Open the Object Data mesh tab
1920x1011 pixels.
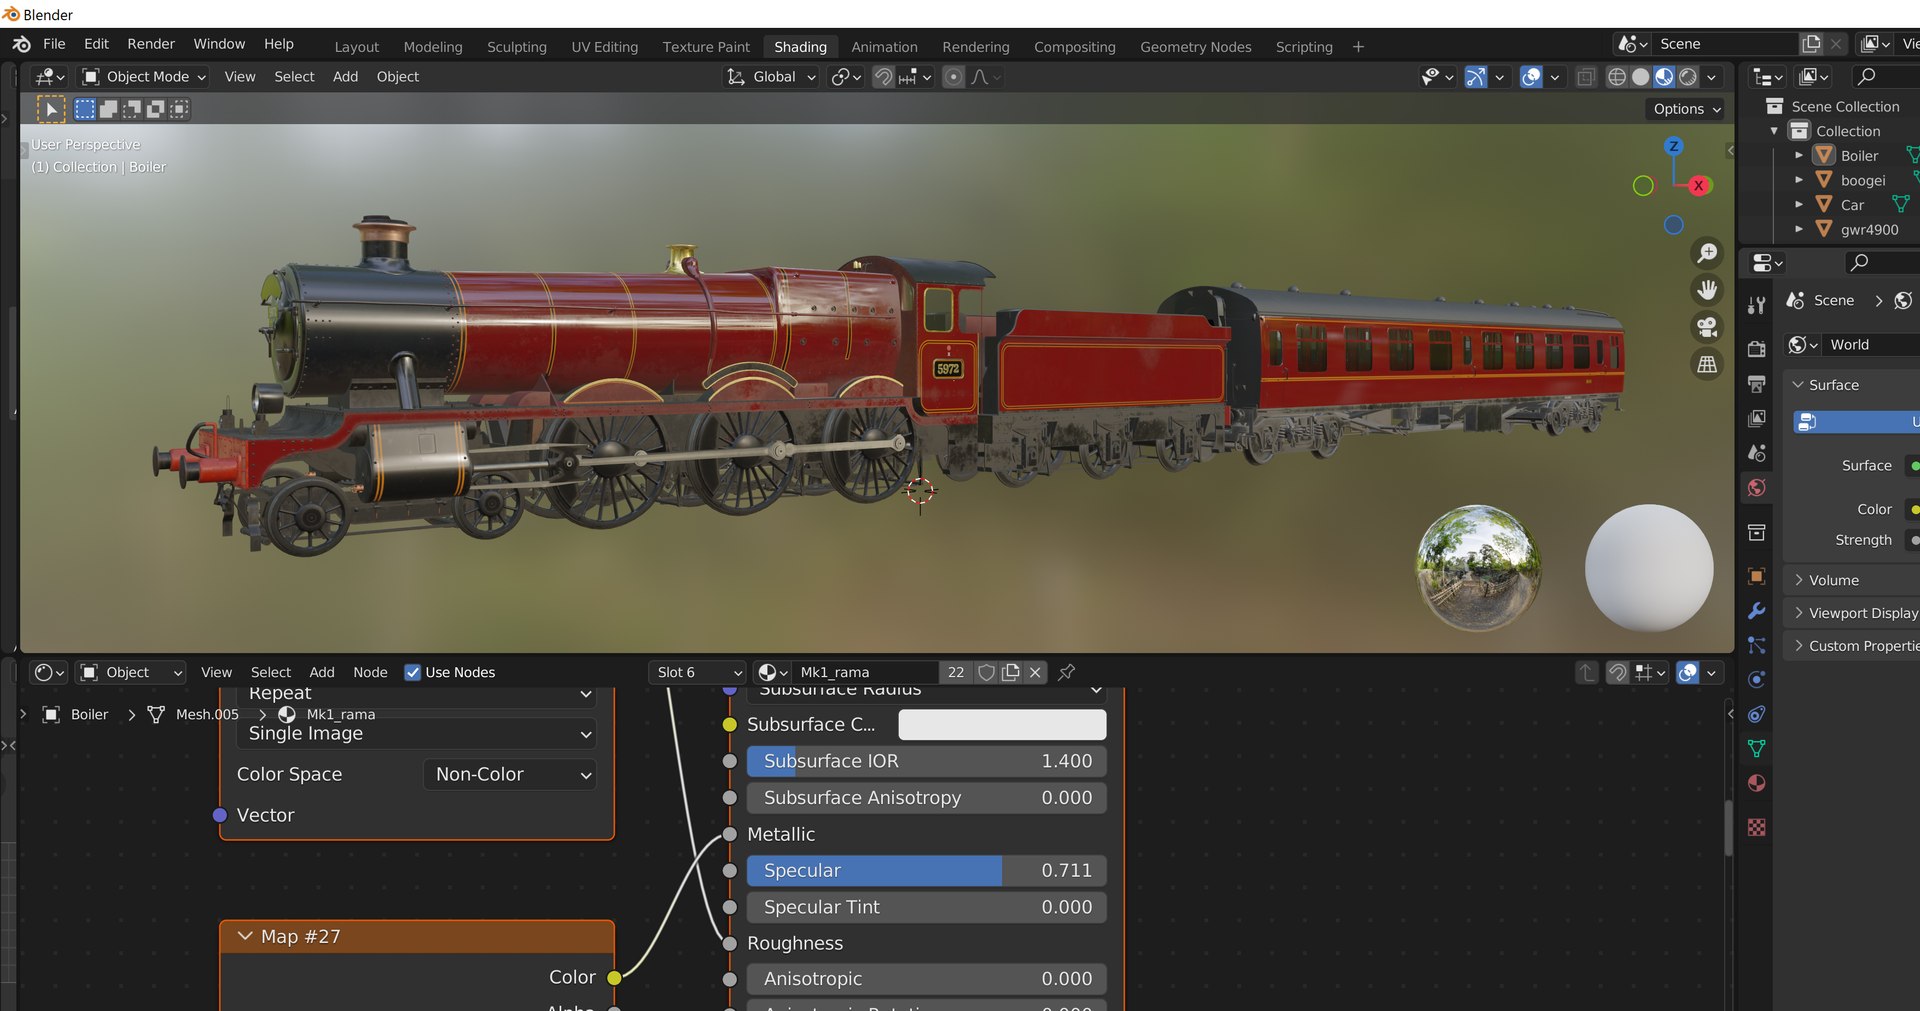[1757, 748]
